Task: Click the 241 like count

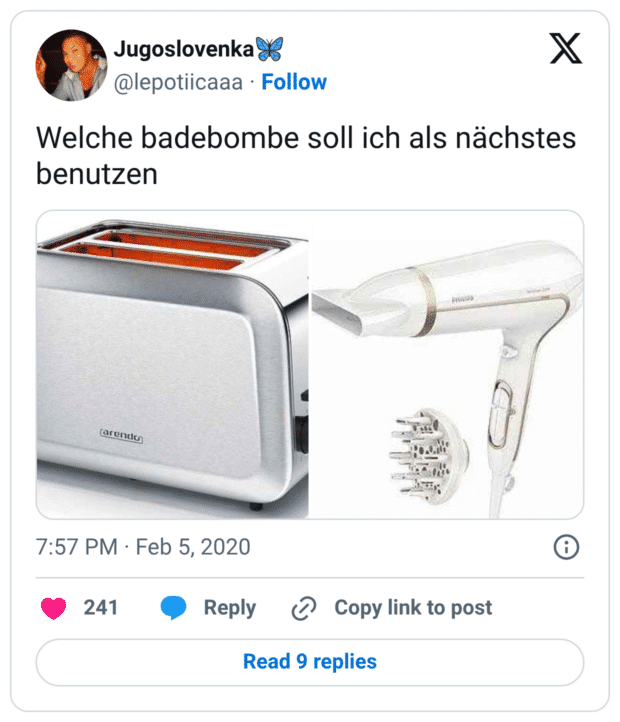Action: point(101,607)
